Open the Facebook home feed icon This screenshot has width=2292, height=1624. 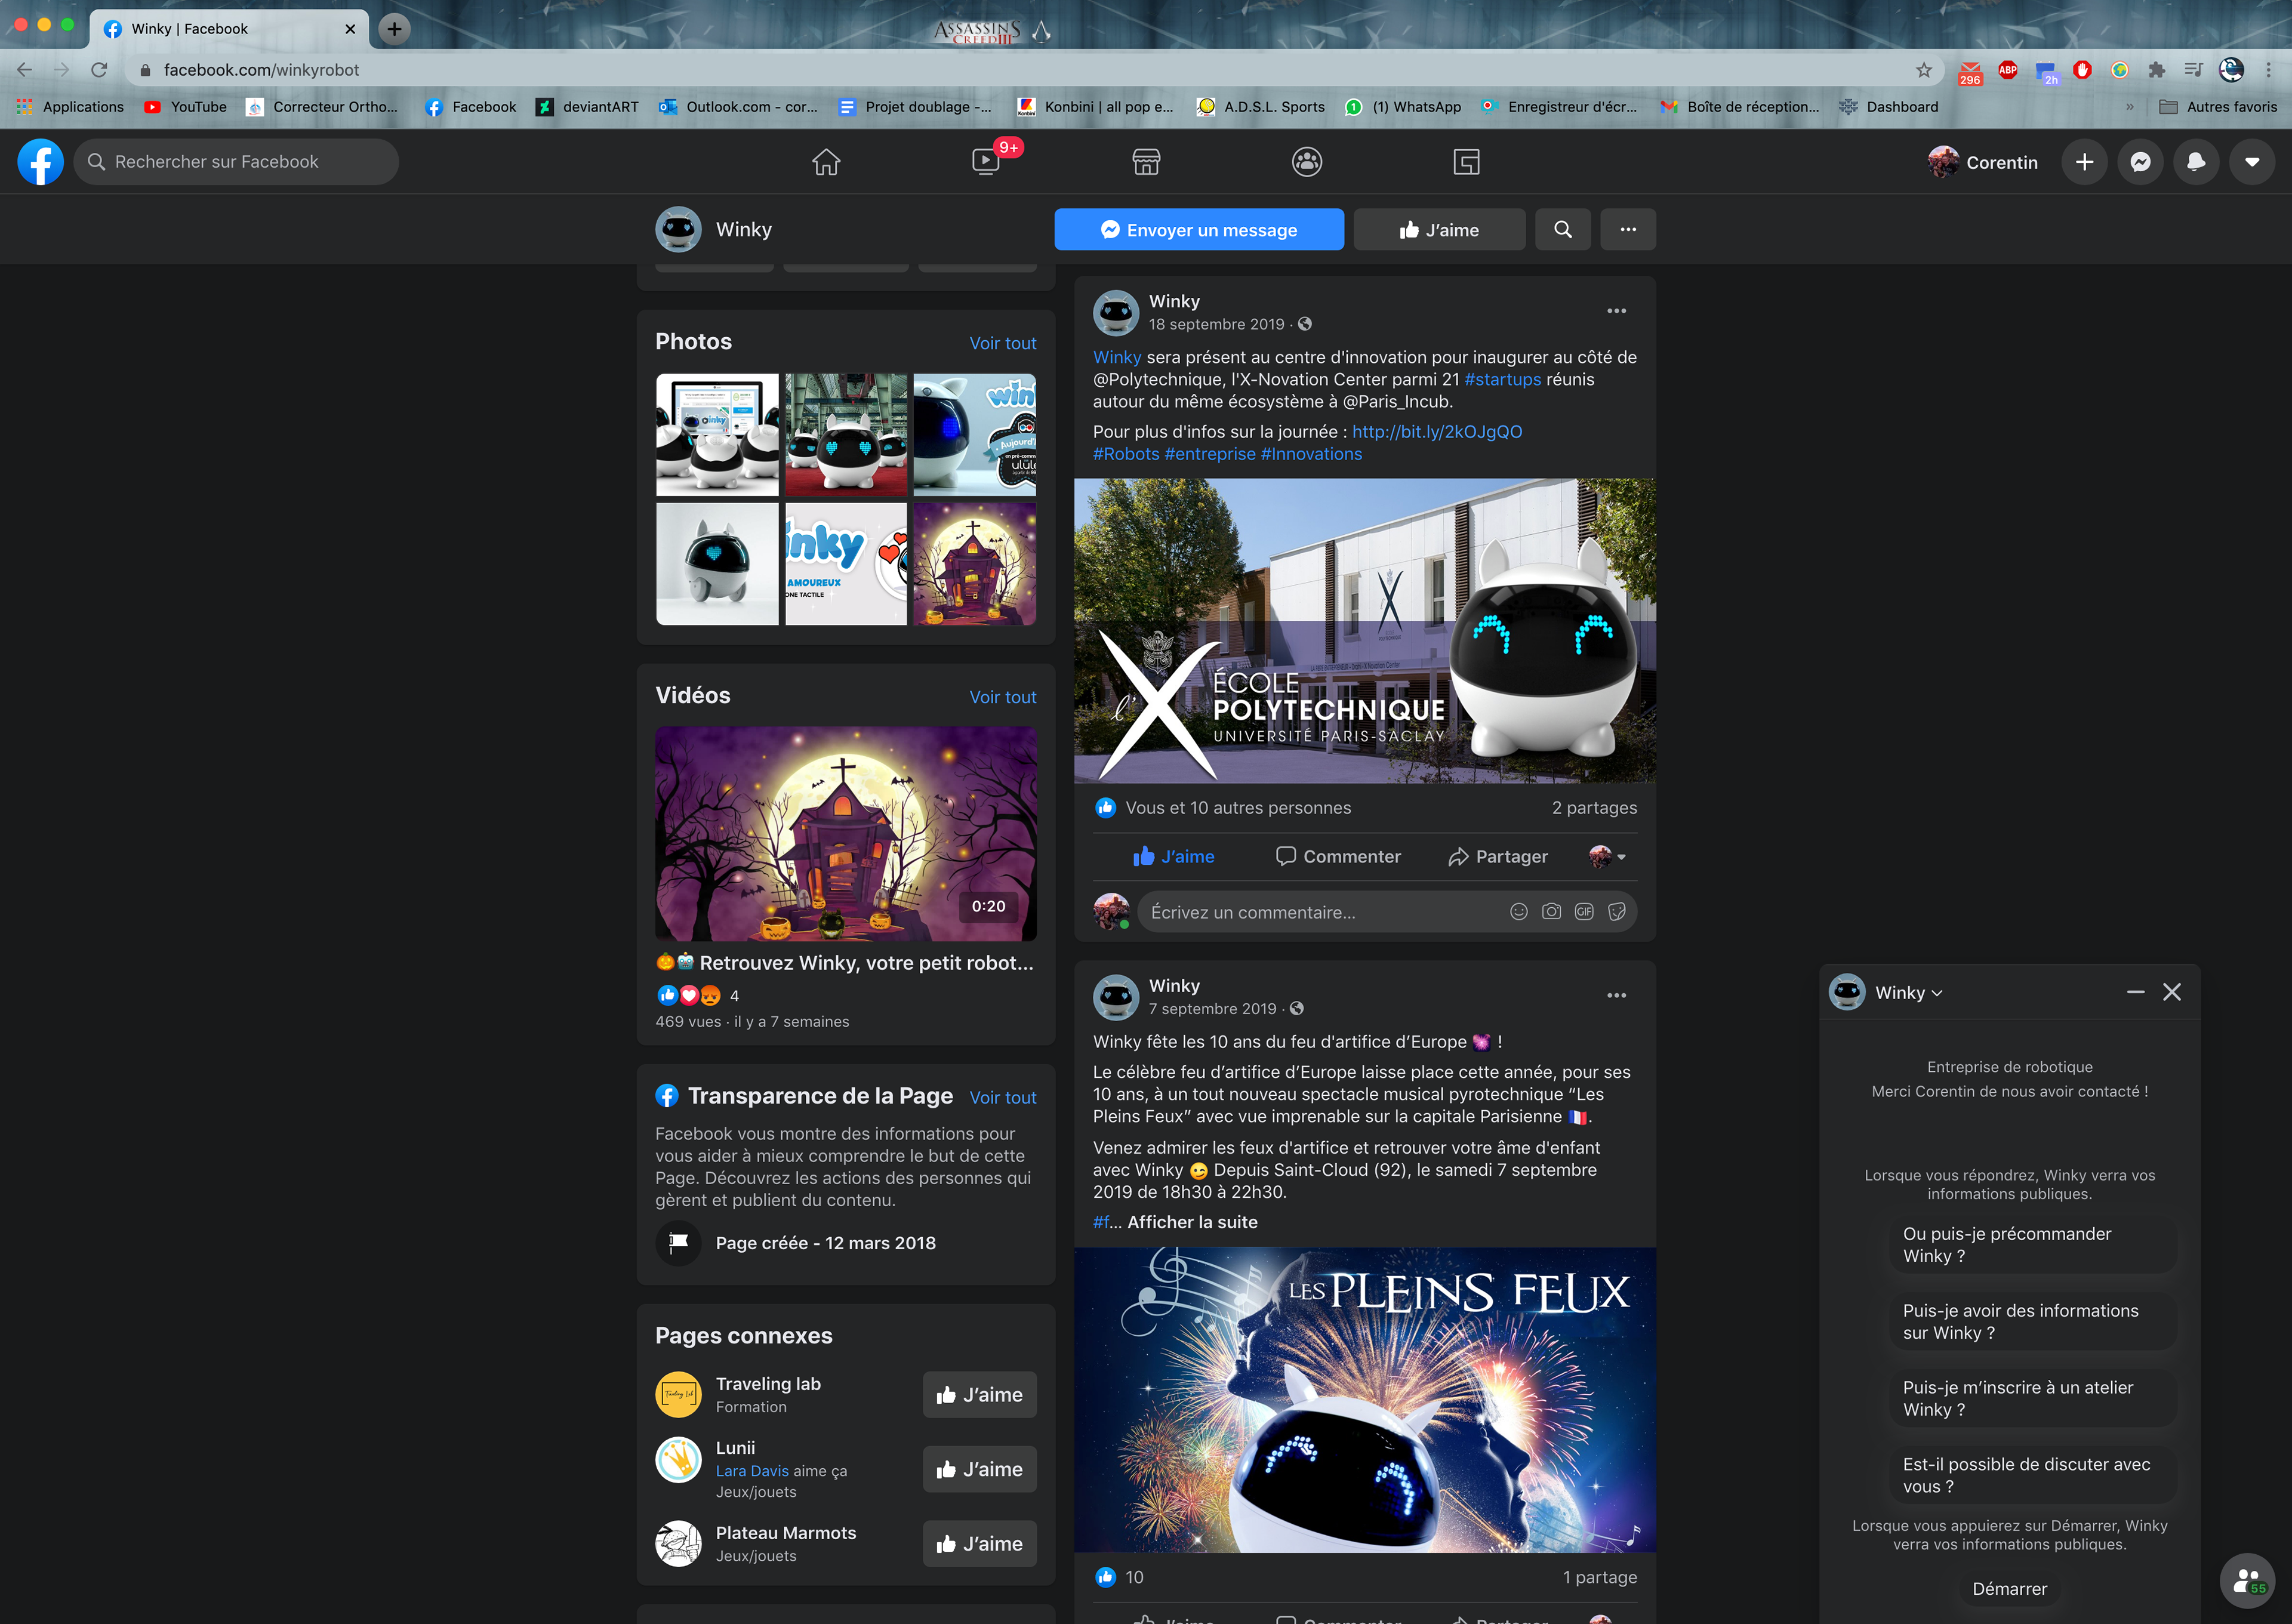coord(826,162)
